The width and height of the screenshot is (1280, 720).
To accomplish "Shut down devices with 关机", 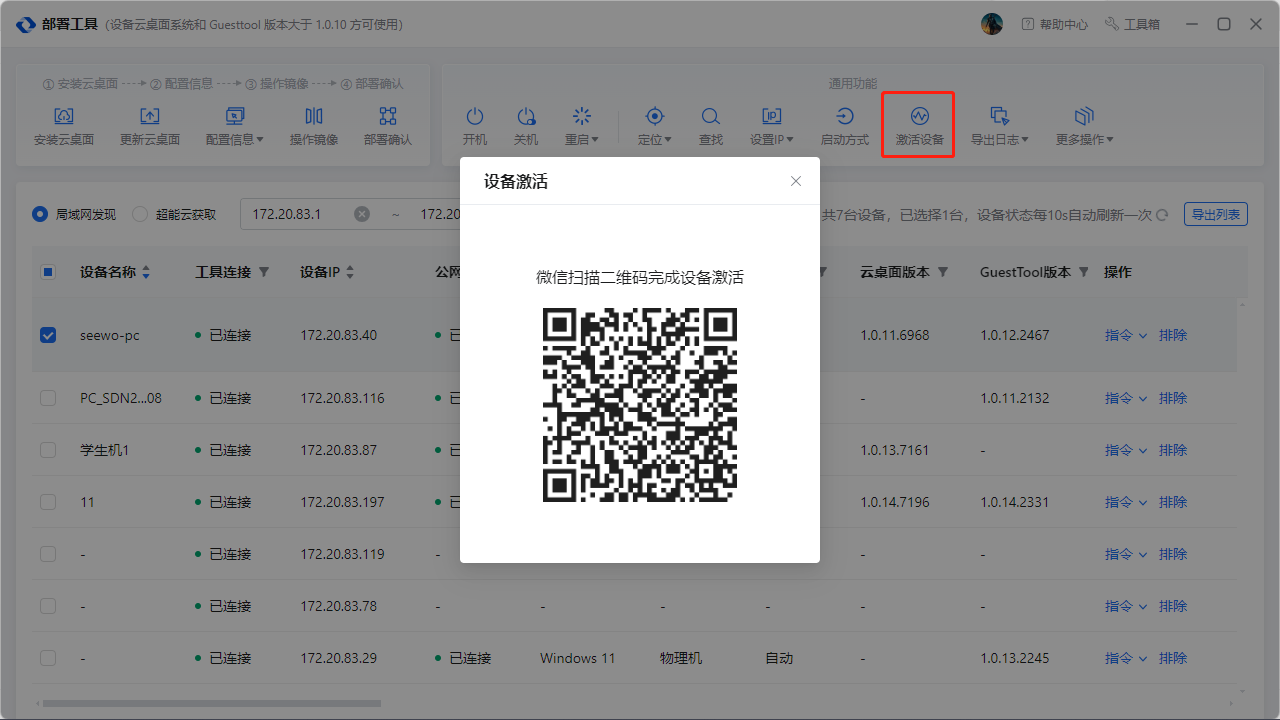I will (x=526, y=127).
